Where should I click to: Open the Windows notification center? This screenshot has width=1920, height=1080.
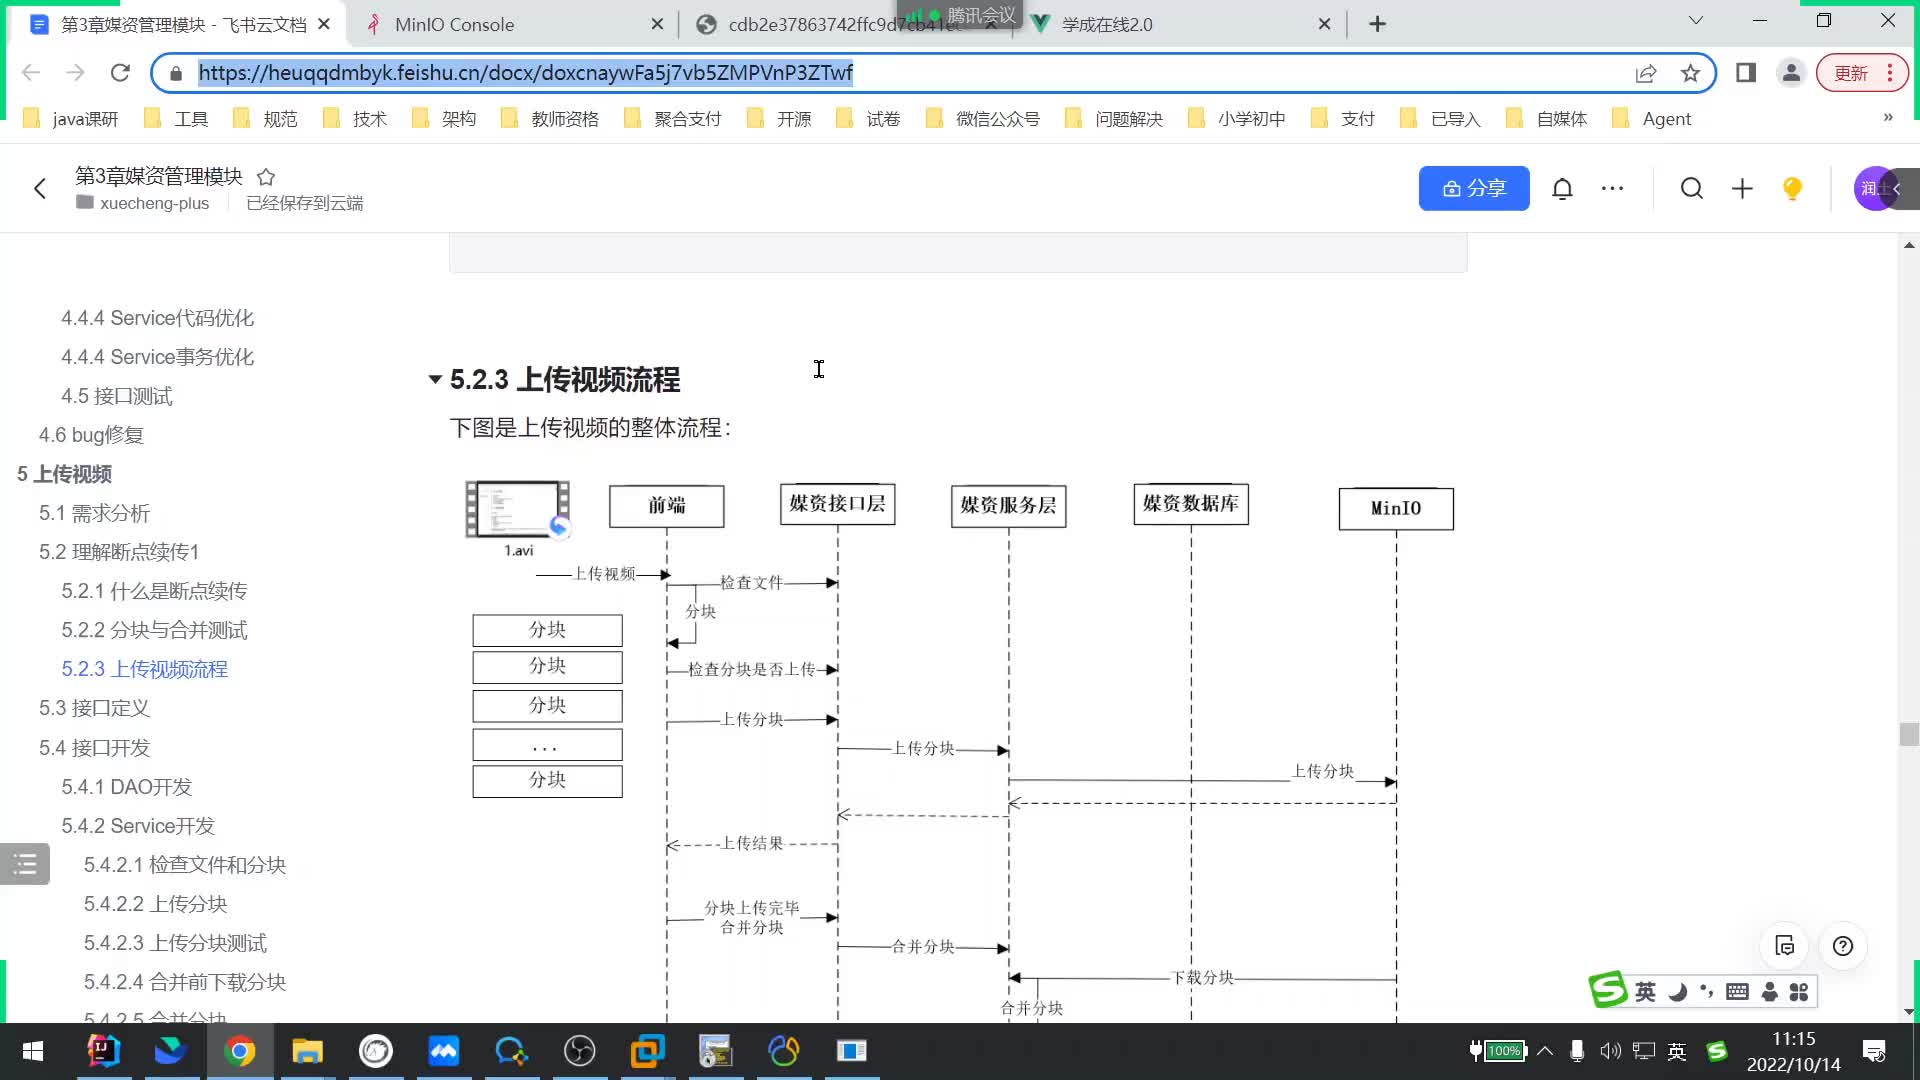[1874, 1051]
